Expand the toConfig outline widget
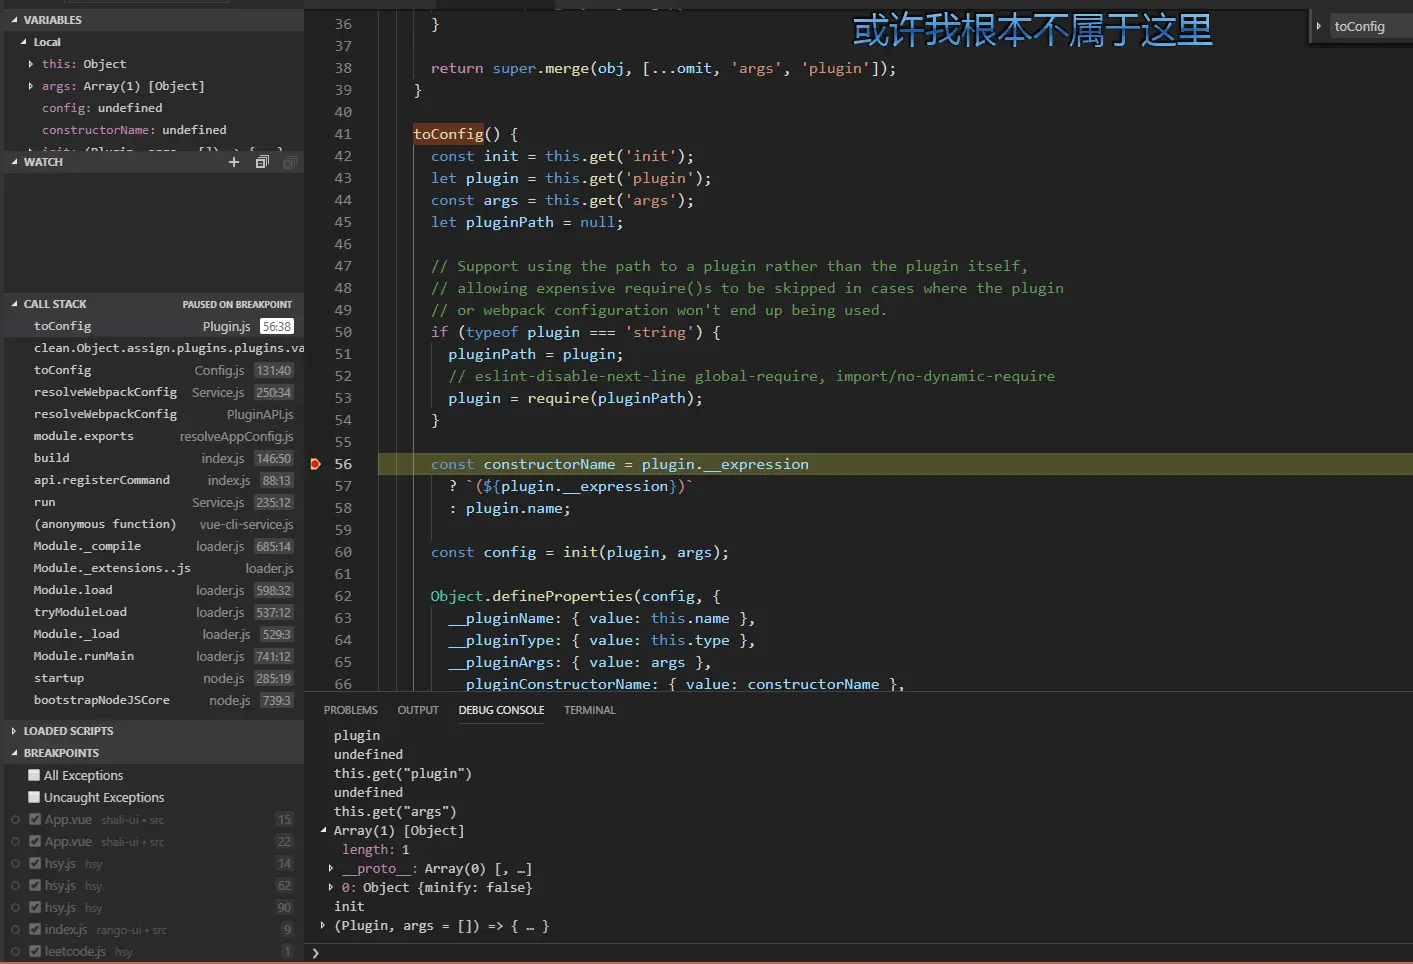Viewport: 1413px width, 964px height. pyautogui.click(x=1319, y=26)
